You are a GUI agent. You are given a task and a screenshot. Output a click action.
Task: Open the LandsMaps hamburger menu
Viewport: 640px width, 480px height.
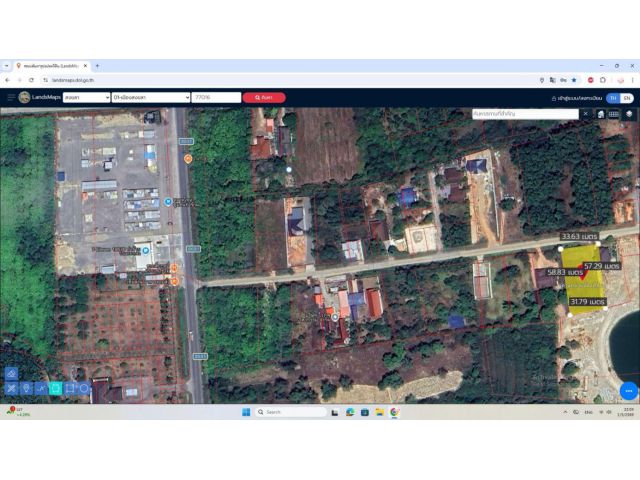tap(11, 98)
